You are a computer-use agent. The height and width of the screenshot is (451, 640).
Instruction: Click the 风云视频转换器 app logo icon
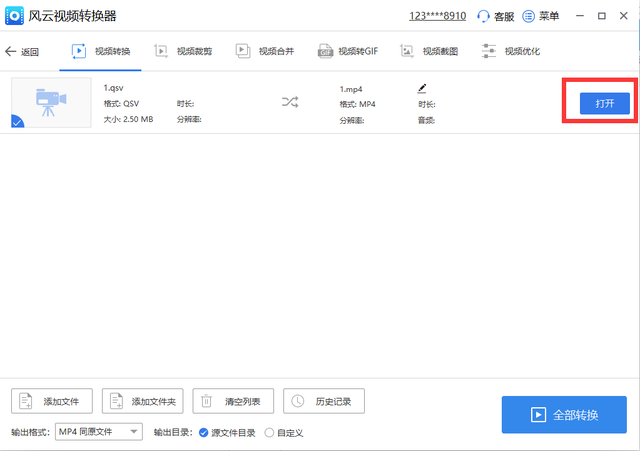[x=14, y=16]
